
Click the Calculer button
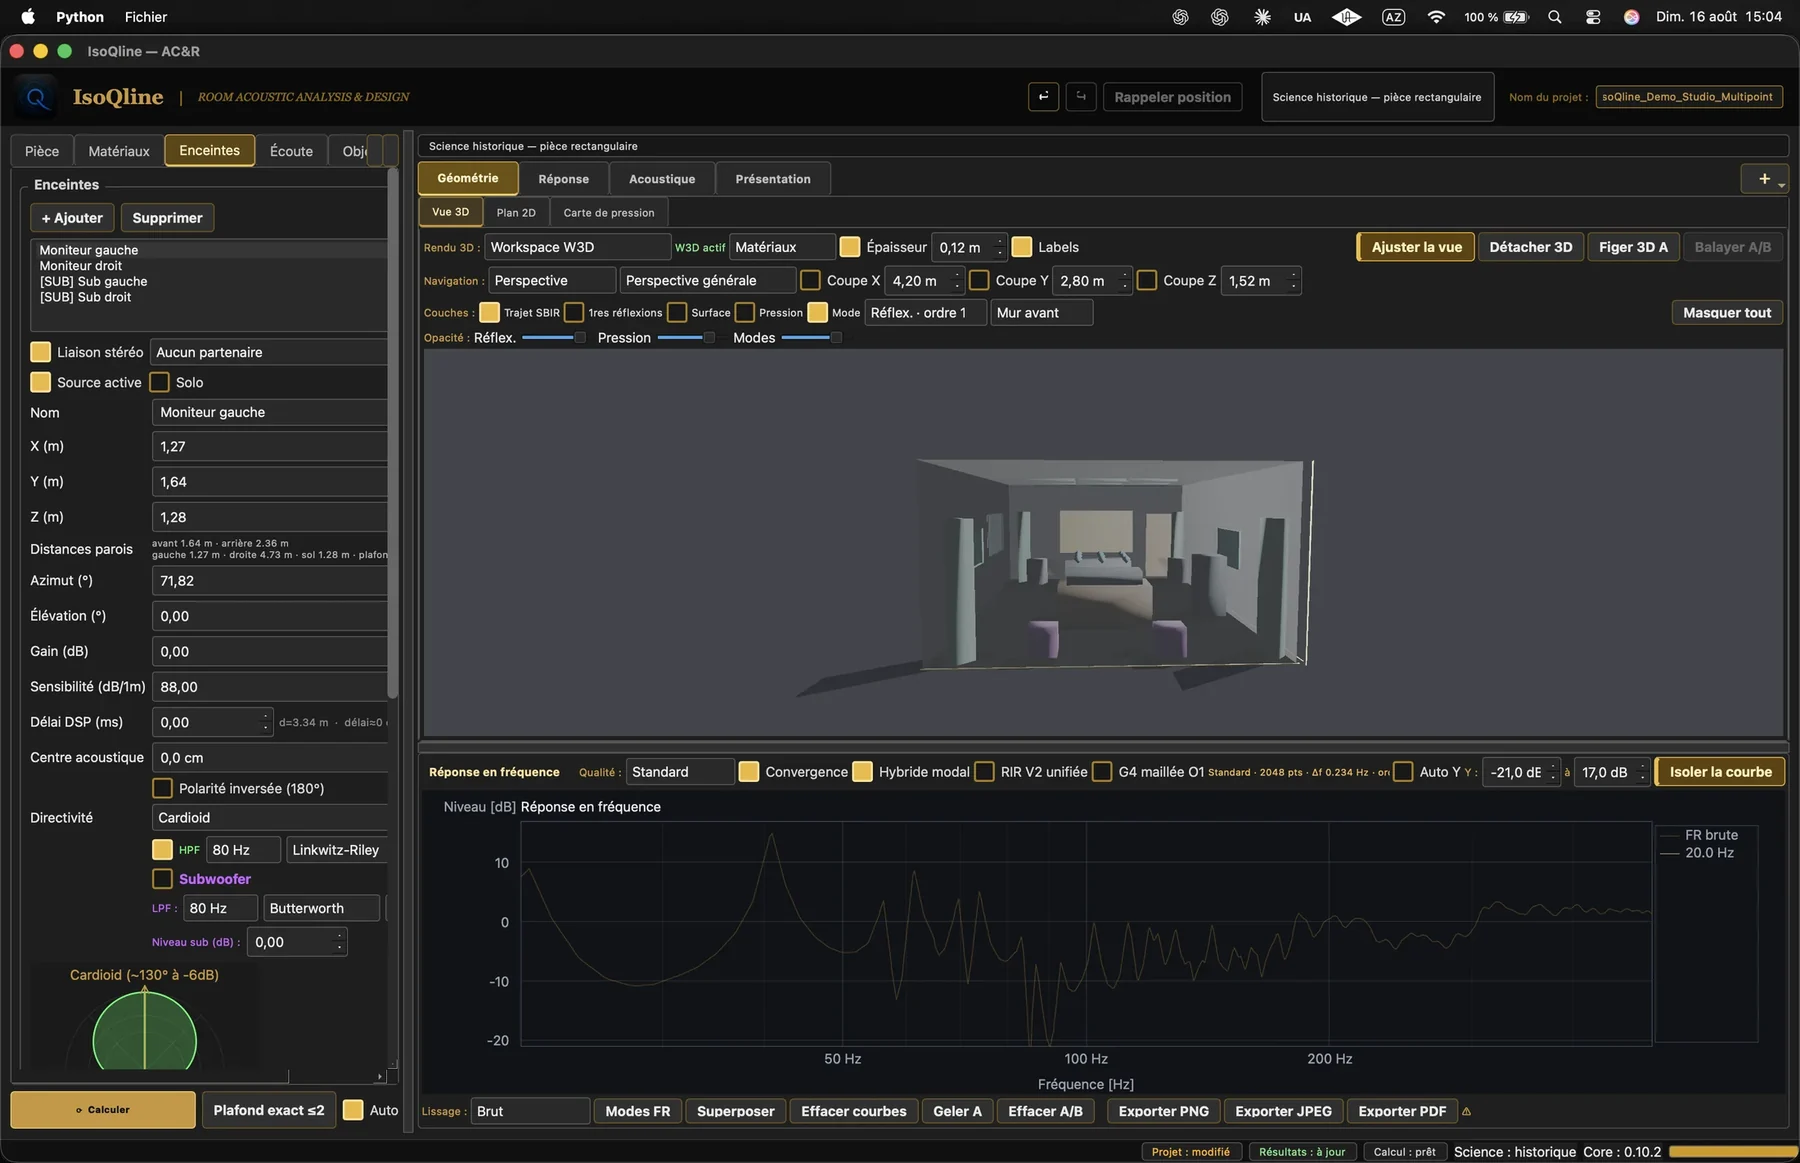pyautogui.click(x=103, y=1110)
